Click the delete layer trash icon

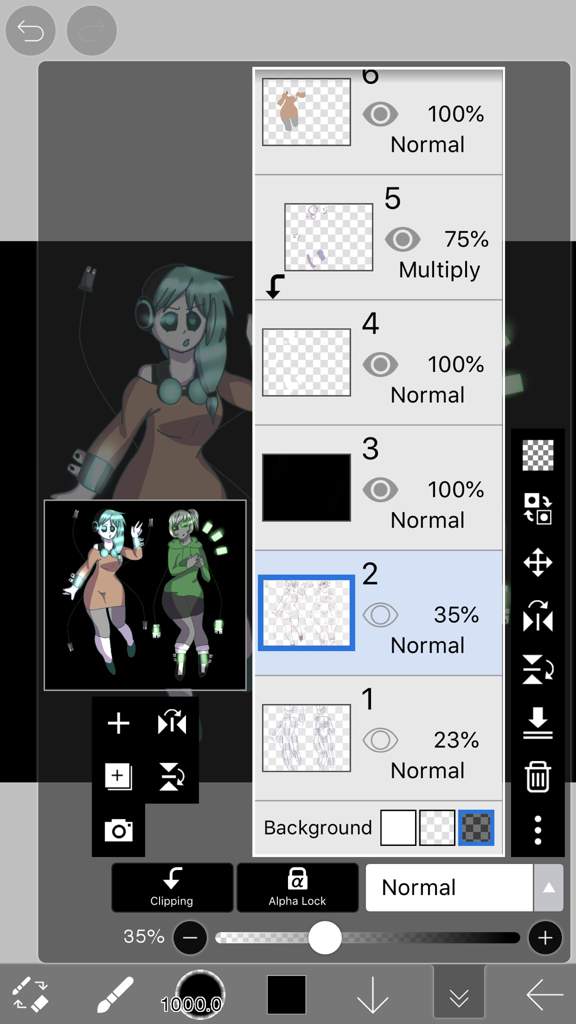coord(538,776)
